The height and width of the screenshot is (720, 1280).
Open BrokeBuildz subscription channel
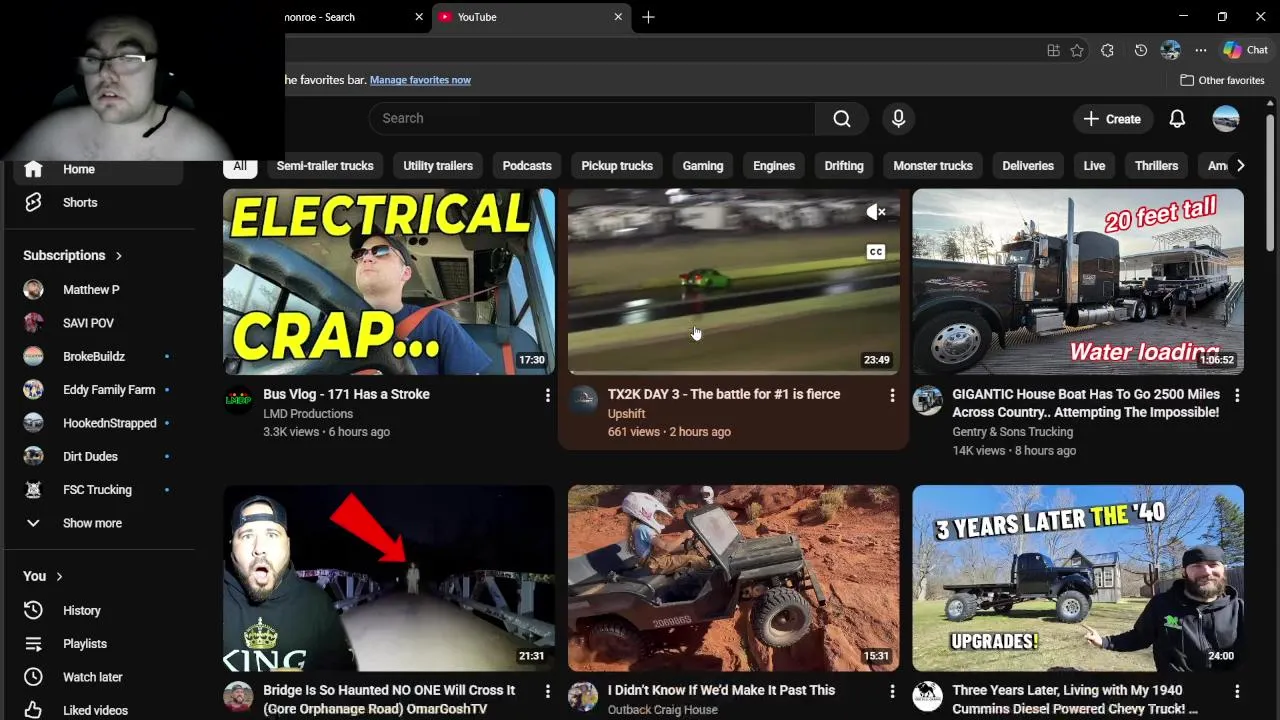(x=98, y=356)
